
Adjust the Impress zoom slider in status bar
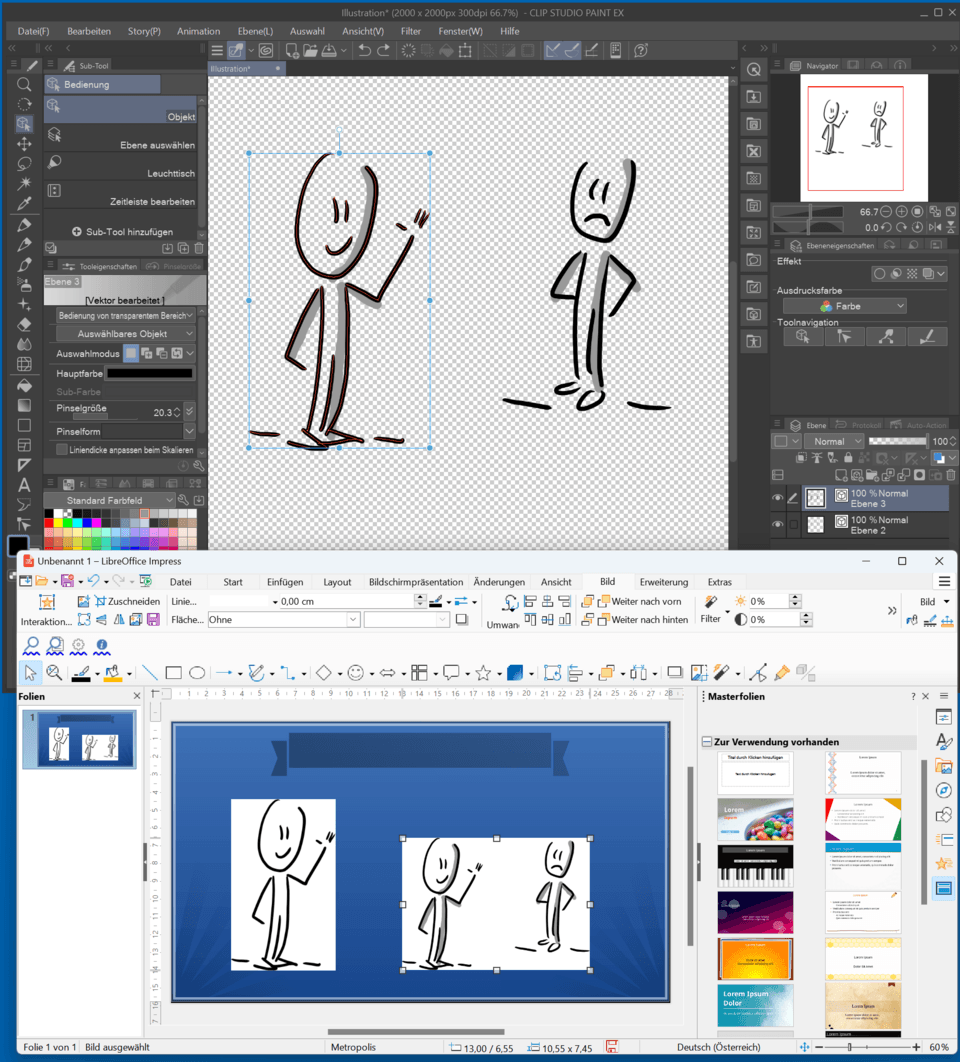(x=867, y=1047)
